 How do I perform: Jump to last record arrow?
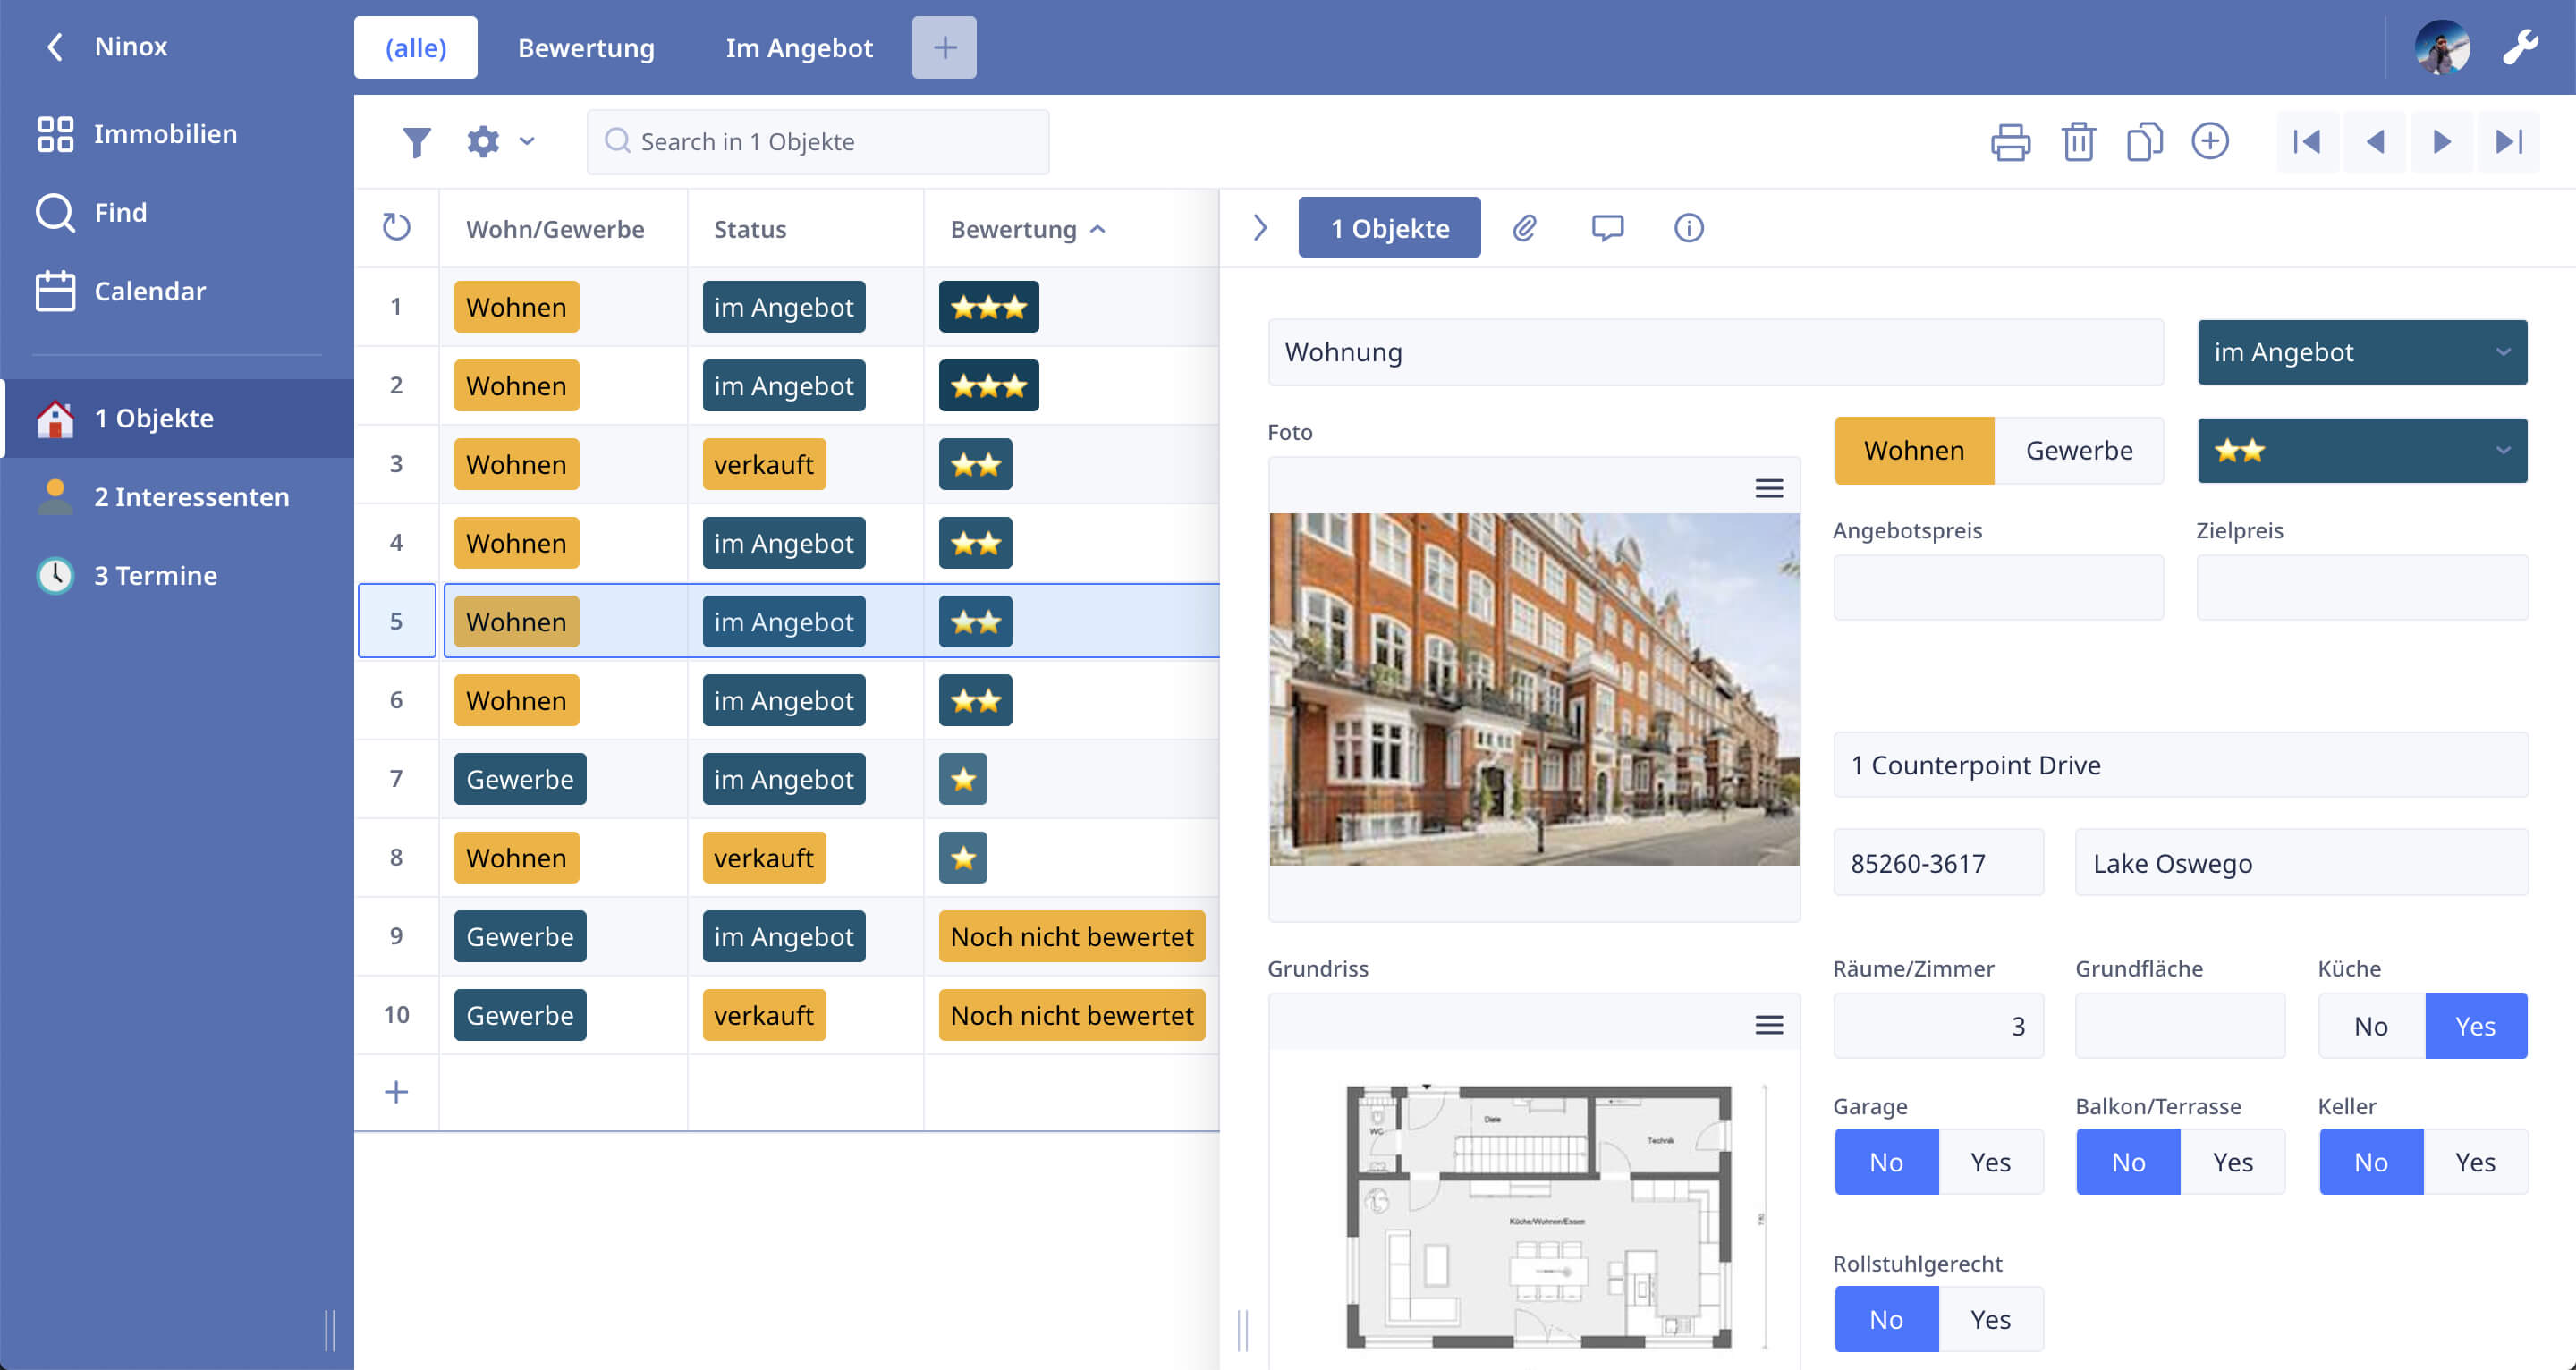pos(2508,142)
